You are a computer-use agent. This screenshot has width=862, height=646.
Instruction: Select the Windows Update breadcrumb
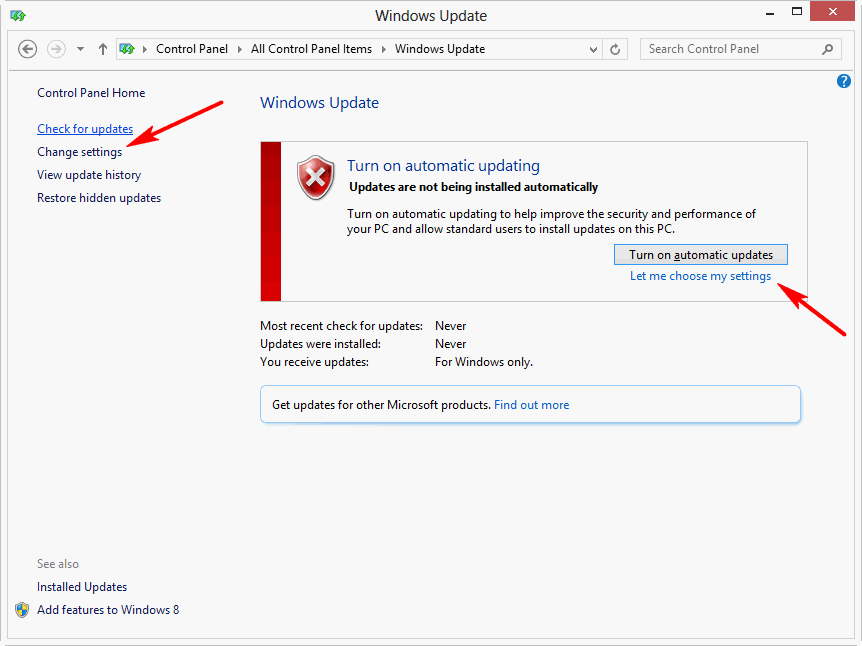[x=440, y=49]
